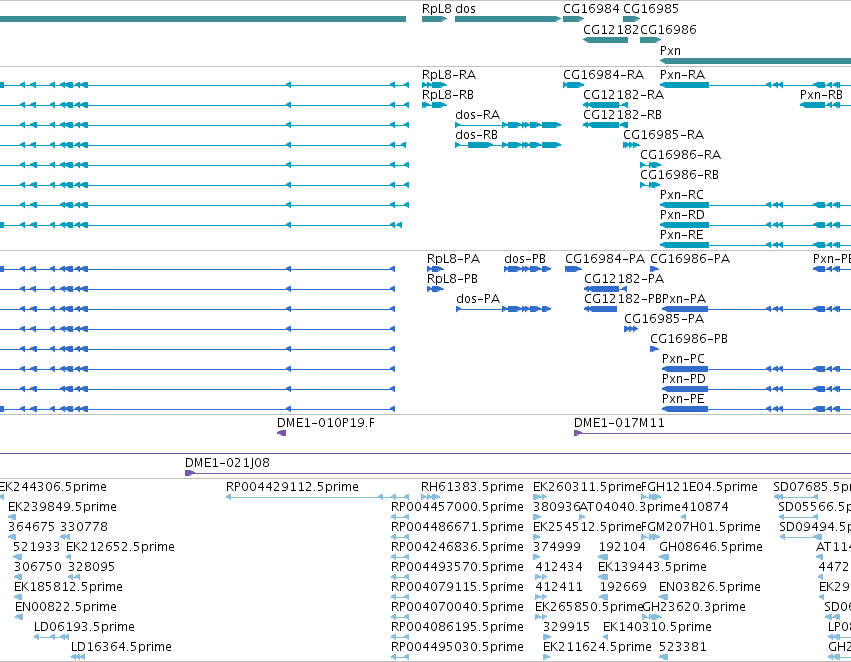Open the Pxn-RB transcript label
This screenshot has width=851, height=662.
[821, 95]
